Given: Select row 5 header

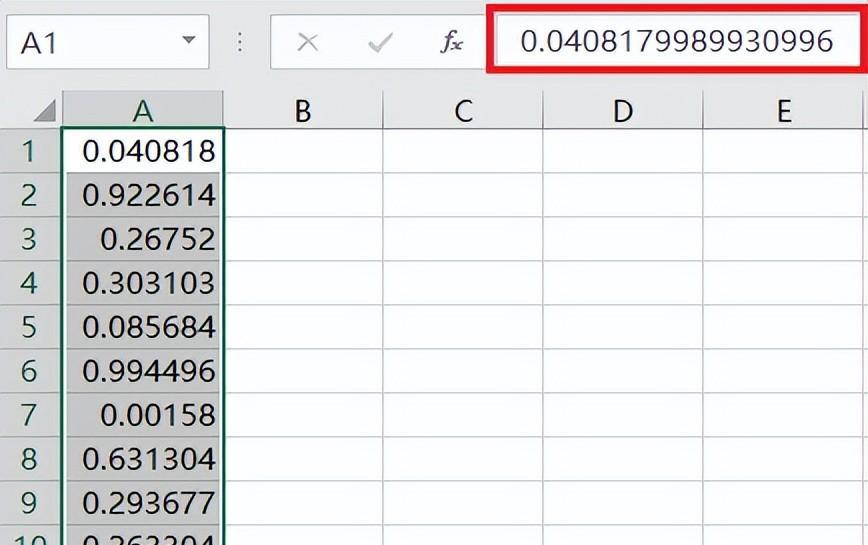Looking at the screenshot, I should tap(29, 327).
